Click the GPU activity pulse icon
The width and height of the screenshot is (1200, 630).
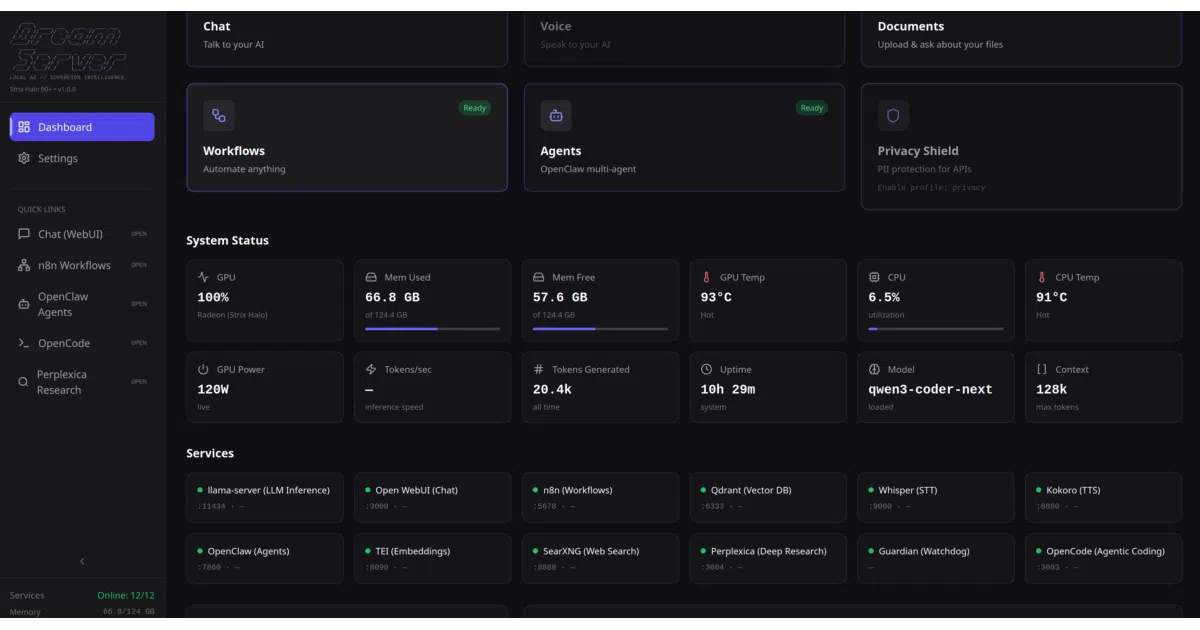pos(204,277)
